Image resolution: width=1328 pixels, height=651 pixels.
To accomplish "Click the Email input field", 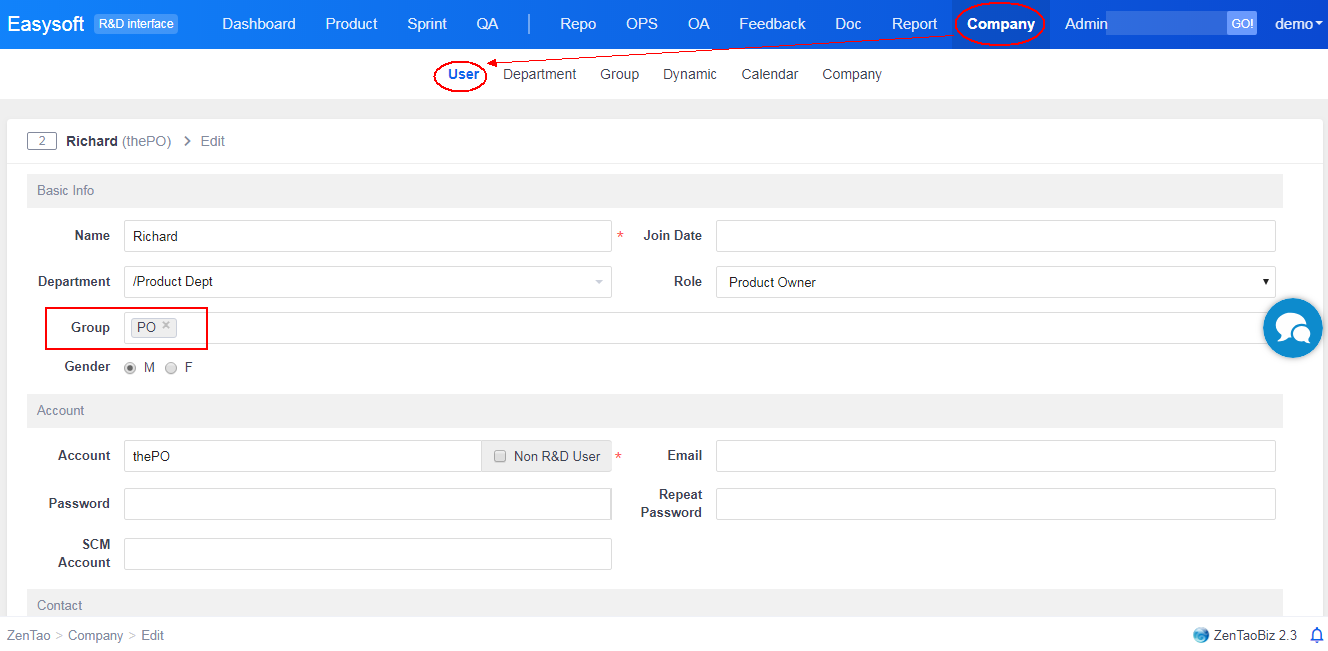I will [995, 456].
